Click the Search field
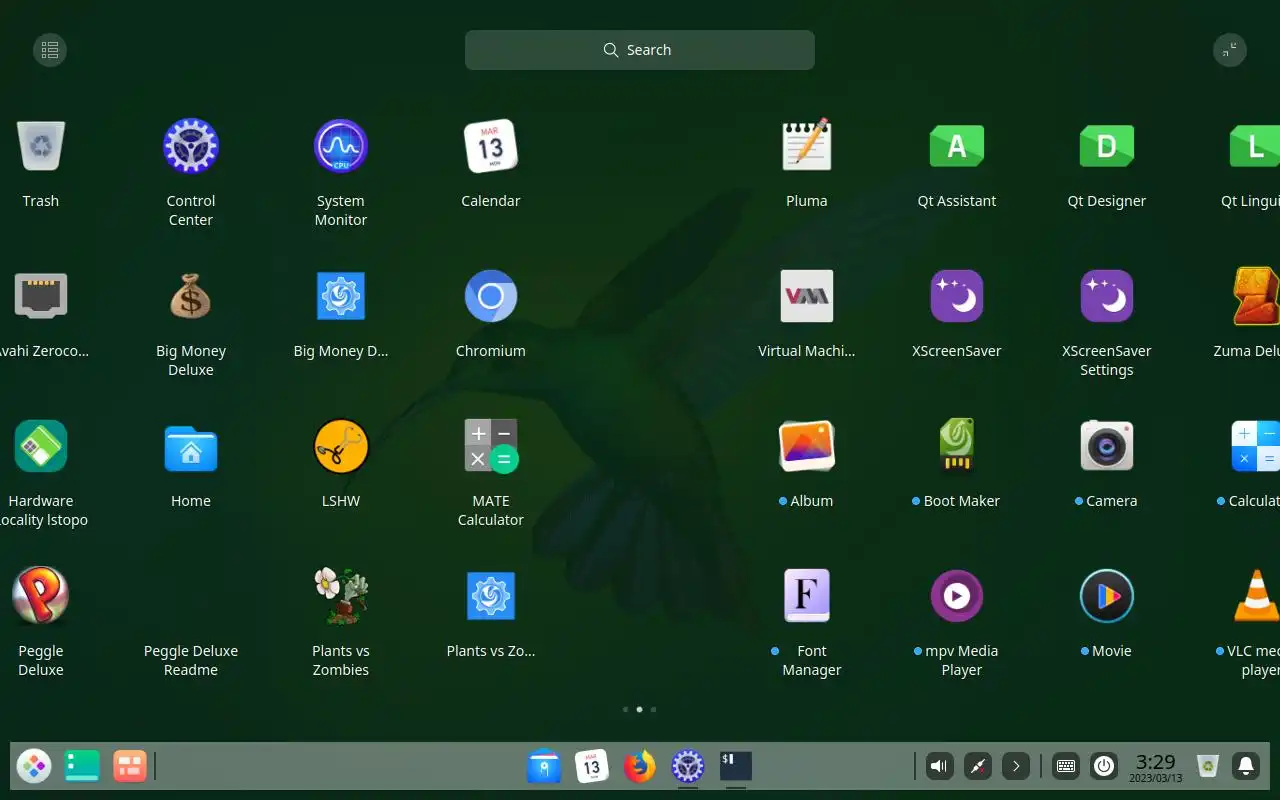 [640, 50]
